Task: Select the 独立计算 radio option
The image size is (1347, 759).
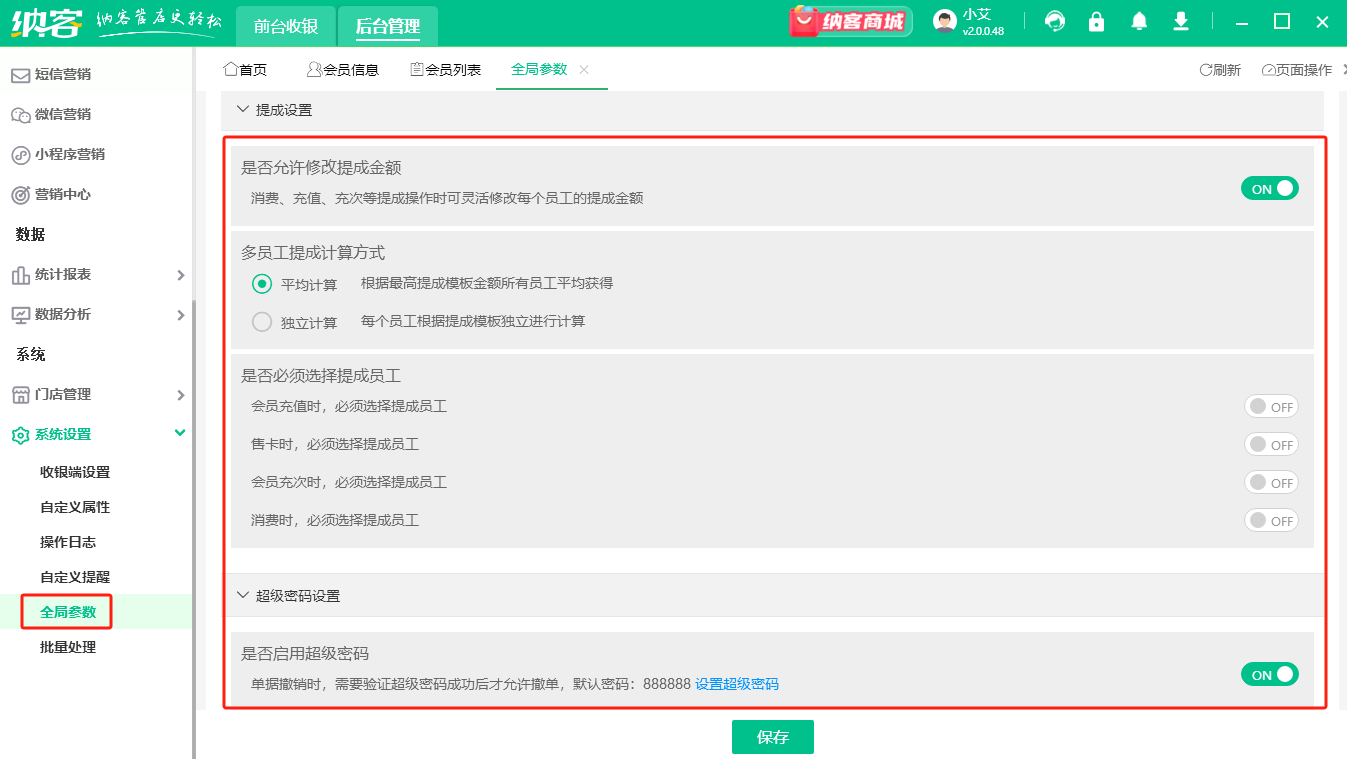Action: click(260, 321)
